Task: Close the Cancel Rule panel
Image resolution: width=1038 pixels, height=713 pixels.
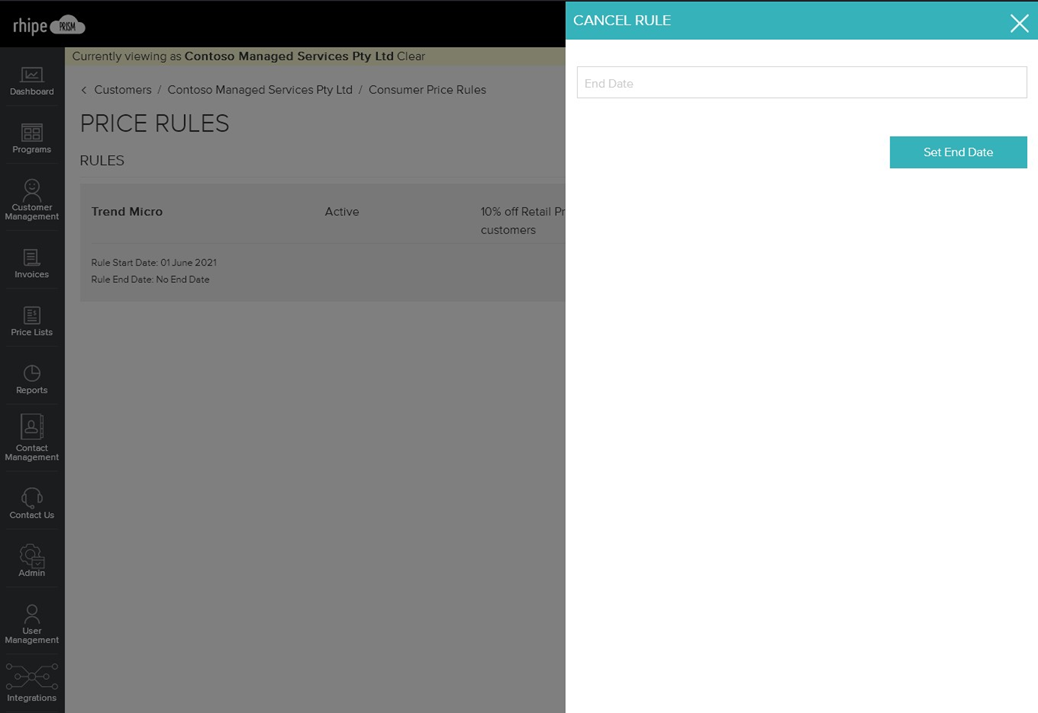Action: click(x=1018, y=24)
